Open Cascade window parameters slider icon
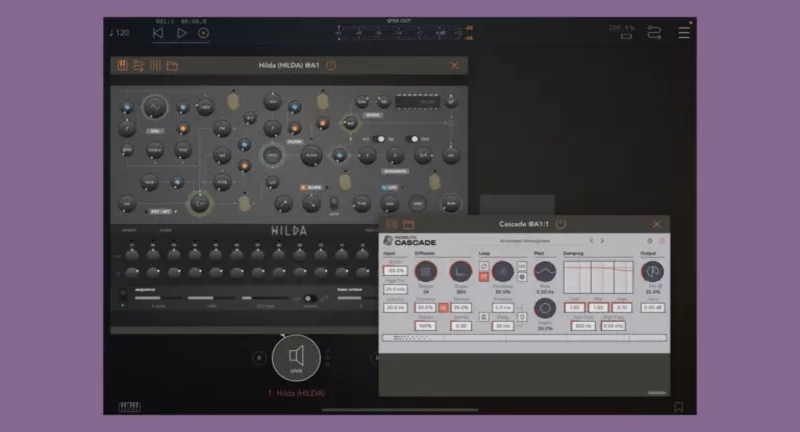The width and height of the screenshot is (800, 432). click(391, 224)
